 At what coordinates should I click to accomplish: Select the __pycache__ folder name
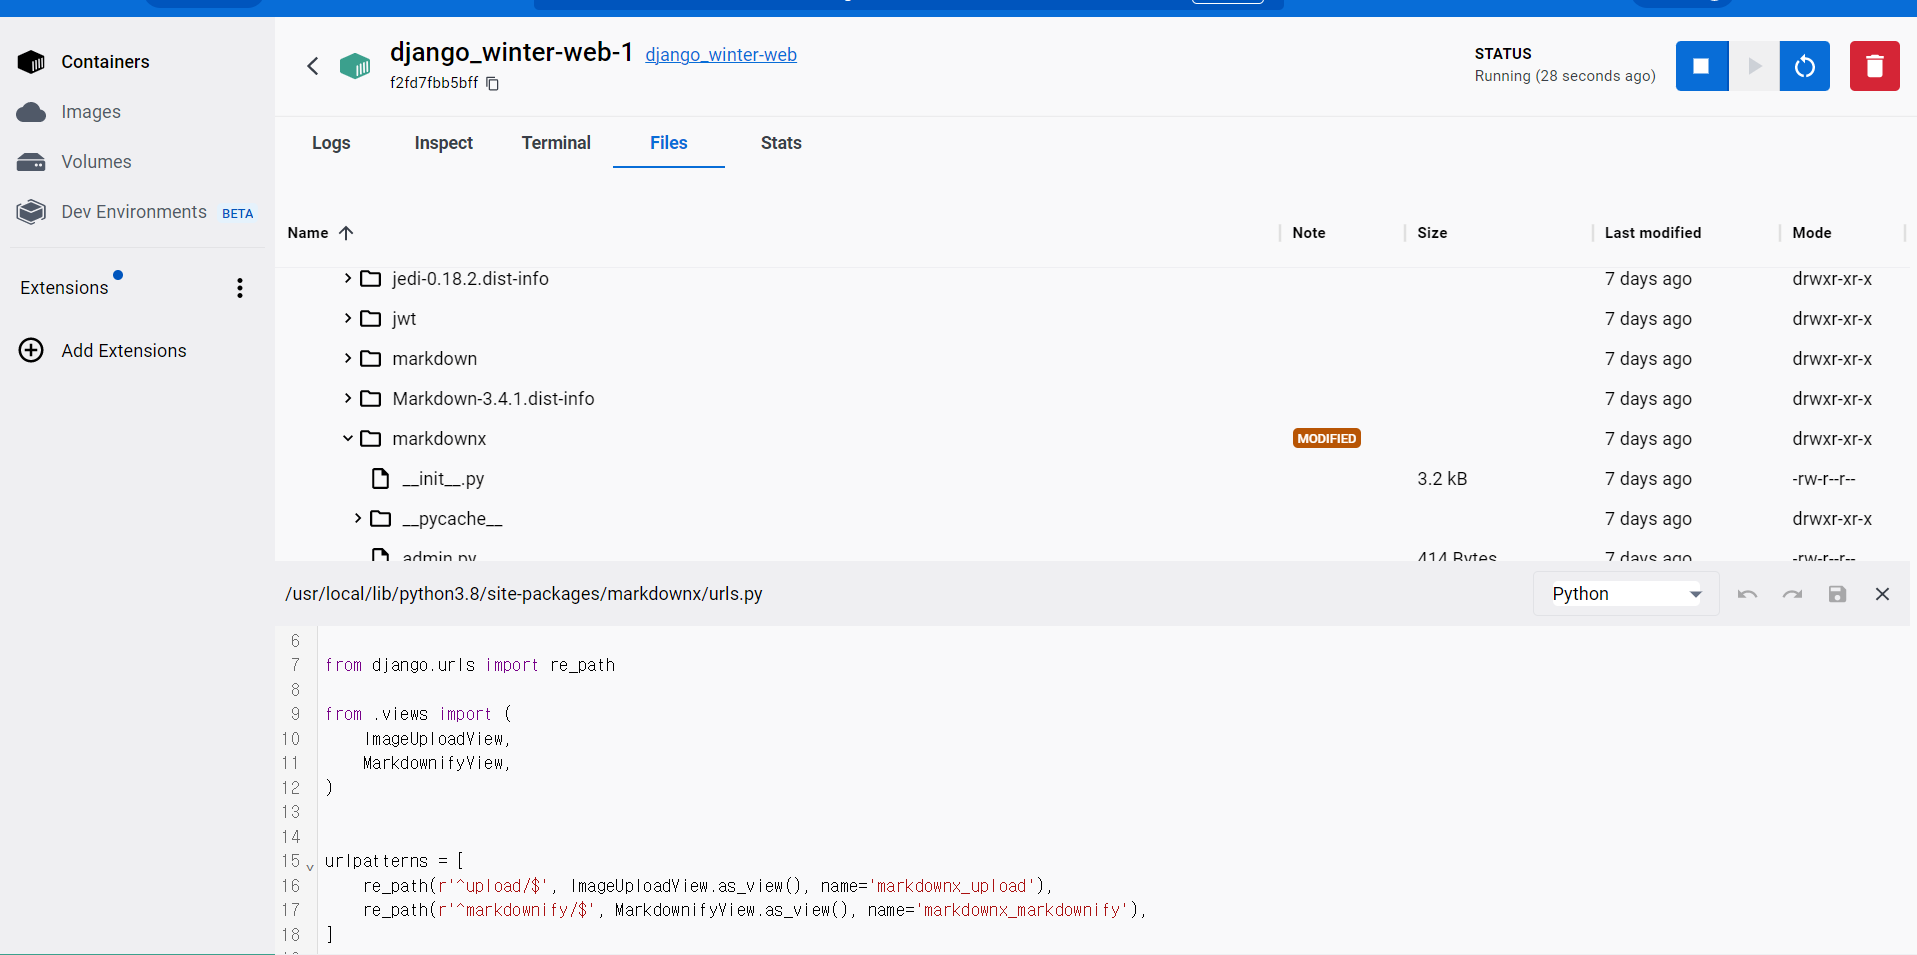point(452,519)
